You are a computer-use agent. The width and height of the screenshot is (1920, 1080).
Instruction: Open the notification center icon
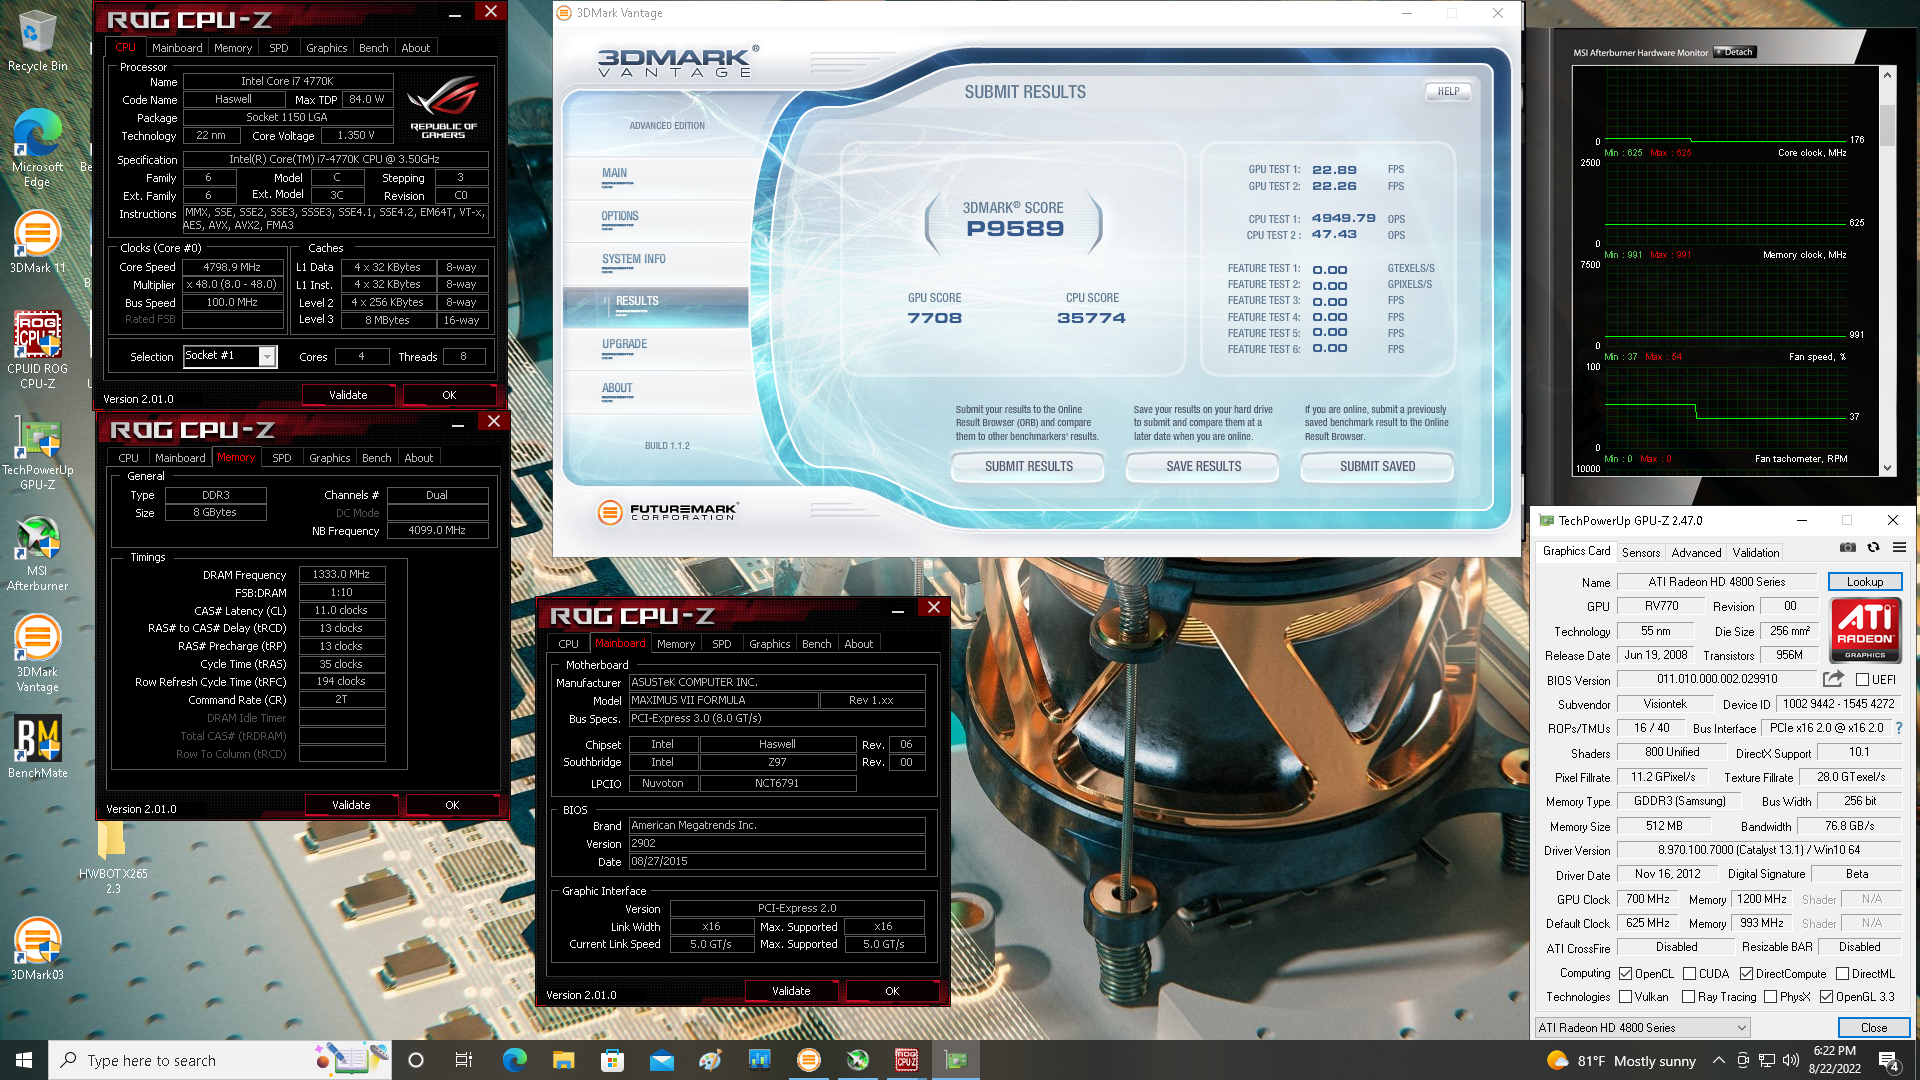(1888, 1061)
